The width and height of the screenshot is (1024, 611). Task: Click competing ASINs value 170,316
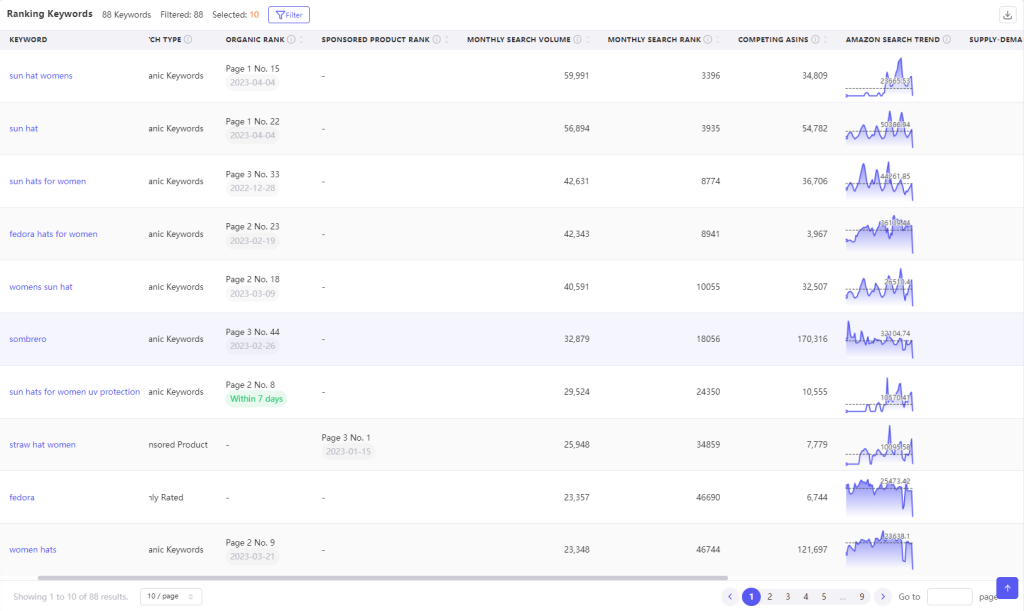[x=812, y=339]
